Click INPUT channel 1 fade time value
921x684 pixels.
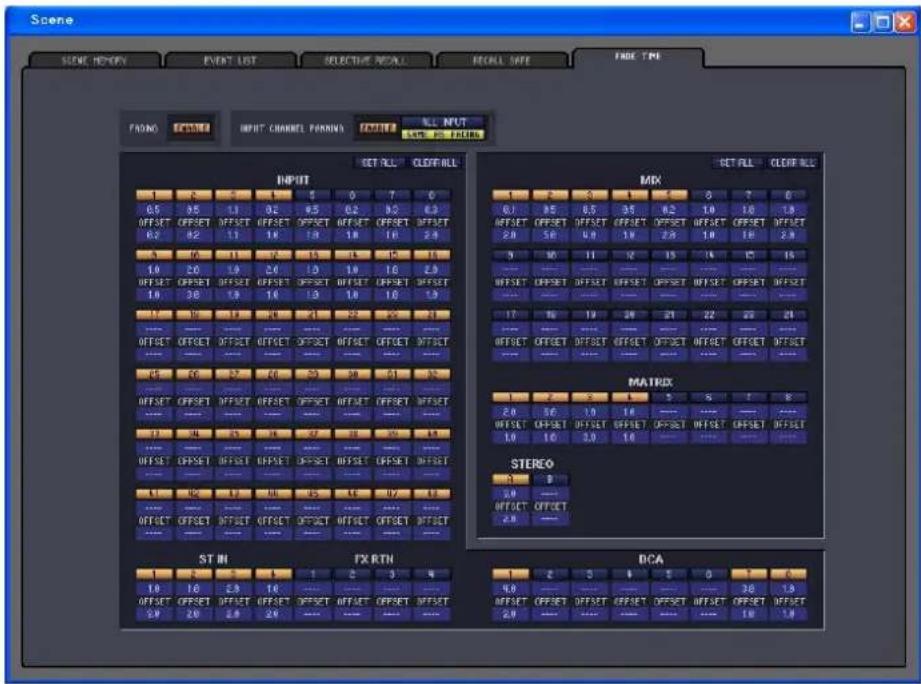[154, 209]
